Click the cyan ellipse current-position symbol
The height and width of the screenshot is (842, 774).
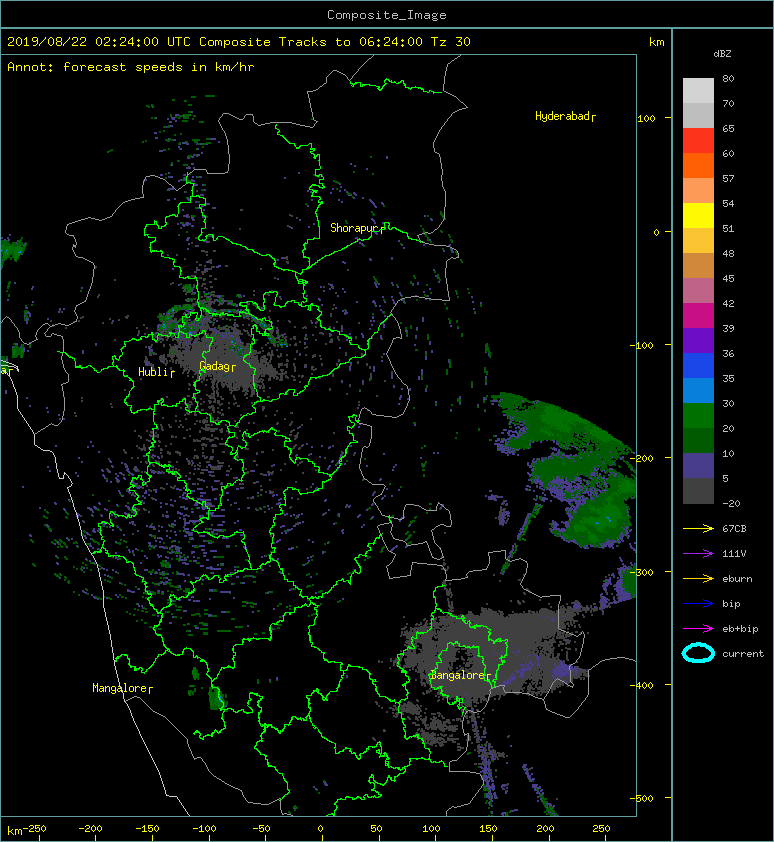tap(698, 653)
